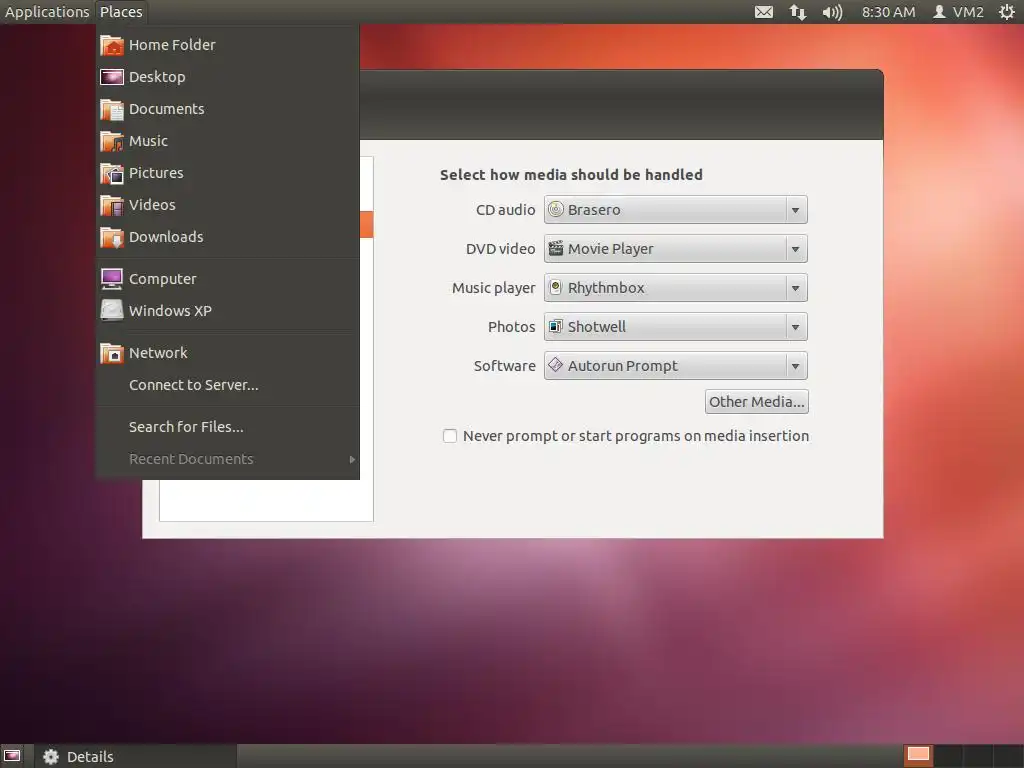Open the sound volume indicator

[x=832, y=12]
